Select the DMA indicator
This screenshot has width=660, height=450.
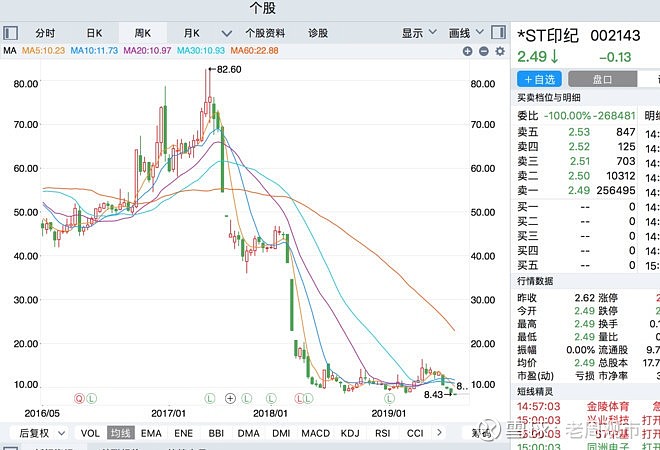(248, 433)
